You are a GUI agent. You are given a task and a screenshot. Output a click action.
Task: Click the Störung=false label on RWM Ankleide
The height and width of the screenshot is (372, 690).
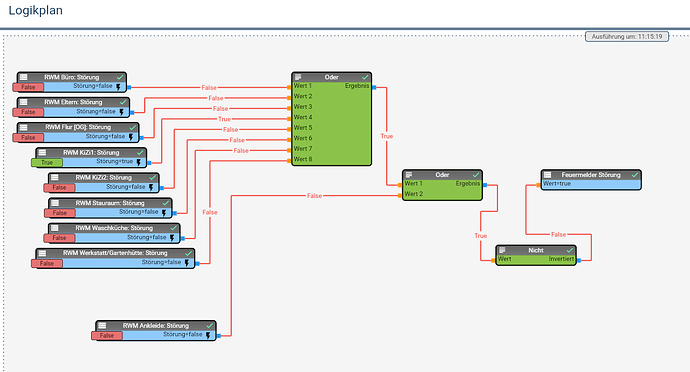pyautogui.click(x=183, y=335)
